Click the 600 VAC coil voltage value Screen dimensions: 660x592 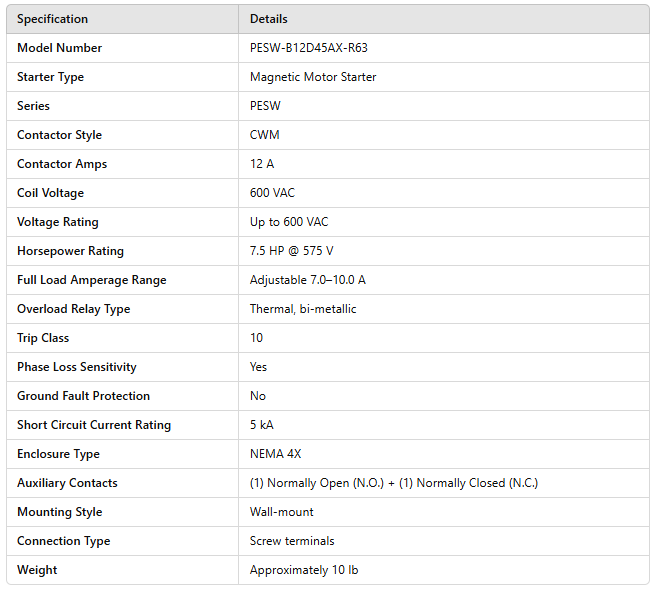272,193
